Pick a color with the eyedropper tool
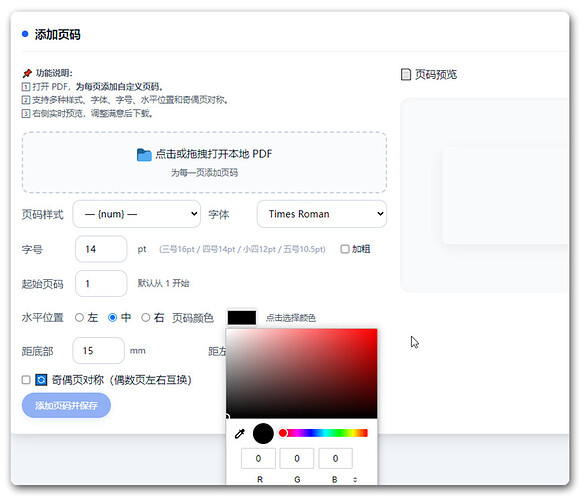 (x=240, y=433)
